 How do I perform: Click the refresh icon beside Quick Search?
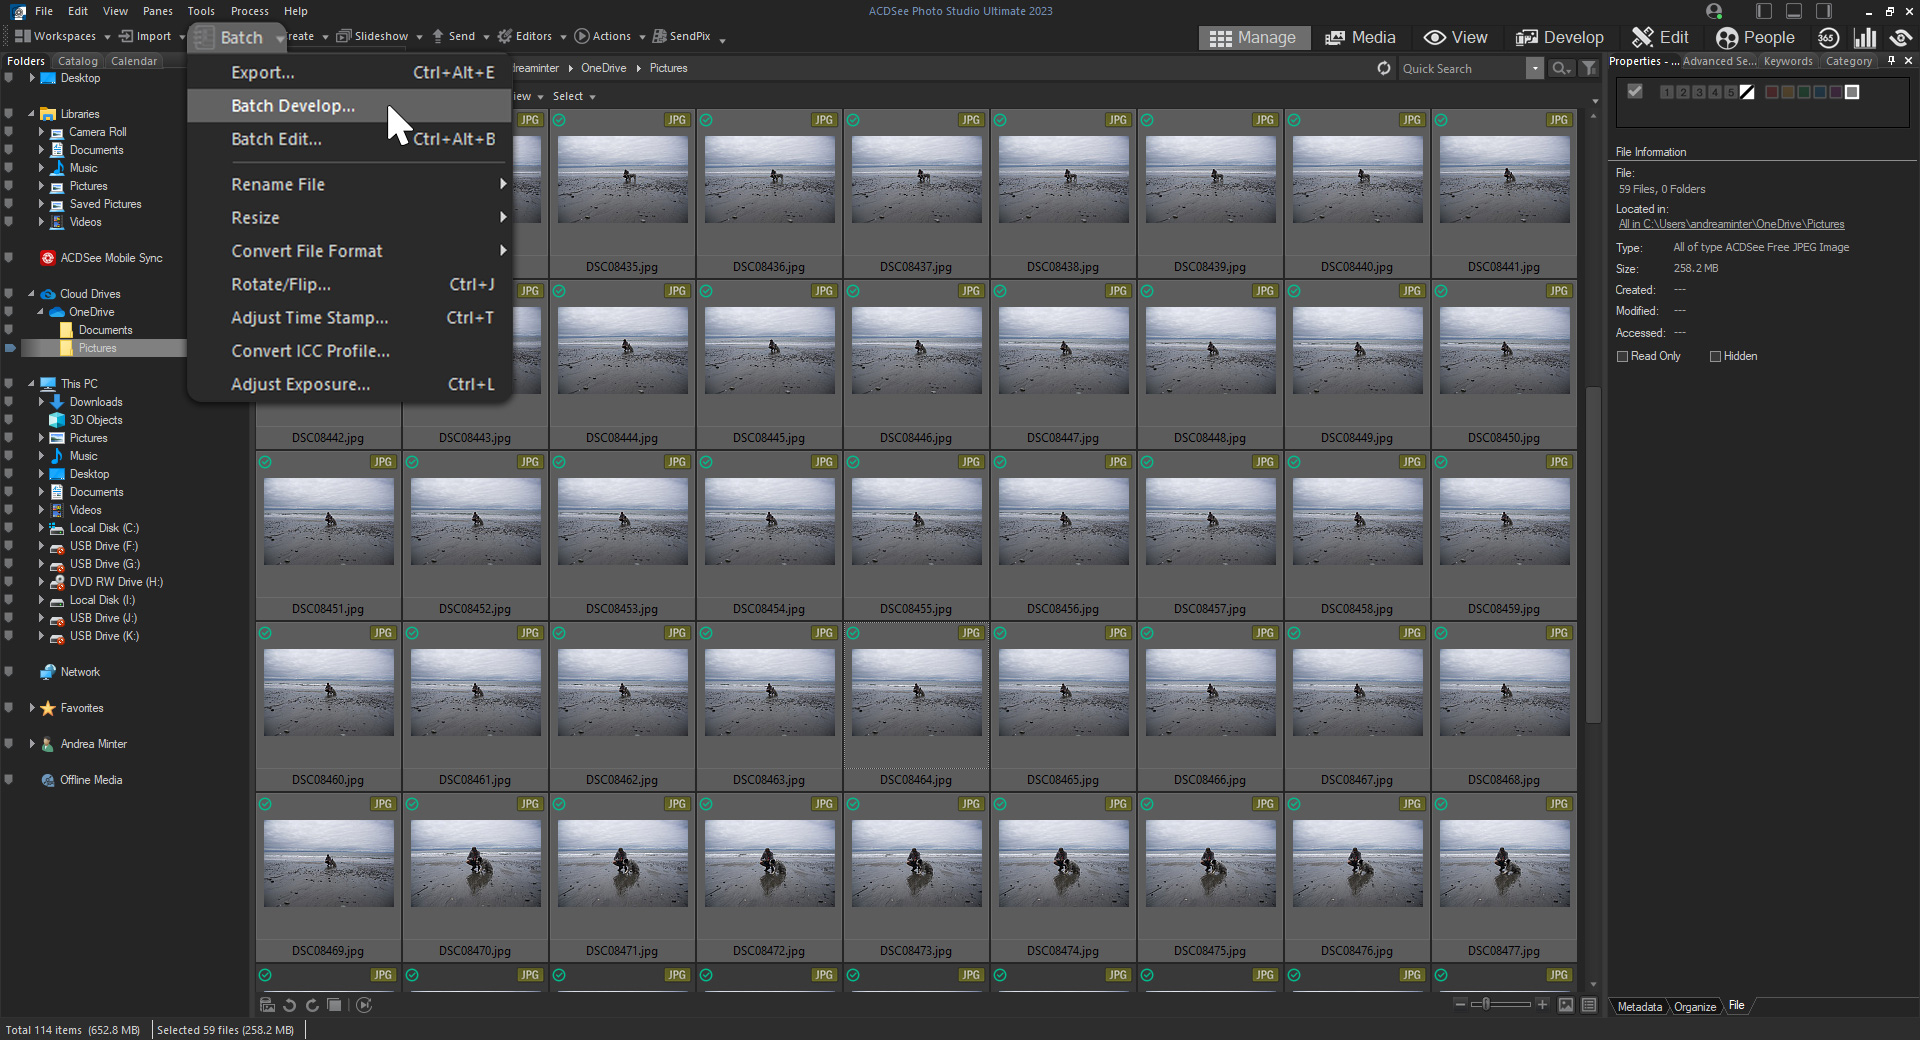coord(1384,69)
